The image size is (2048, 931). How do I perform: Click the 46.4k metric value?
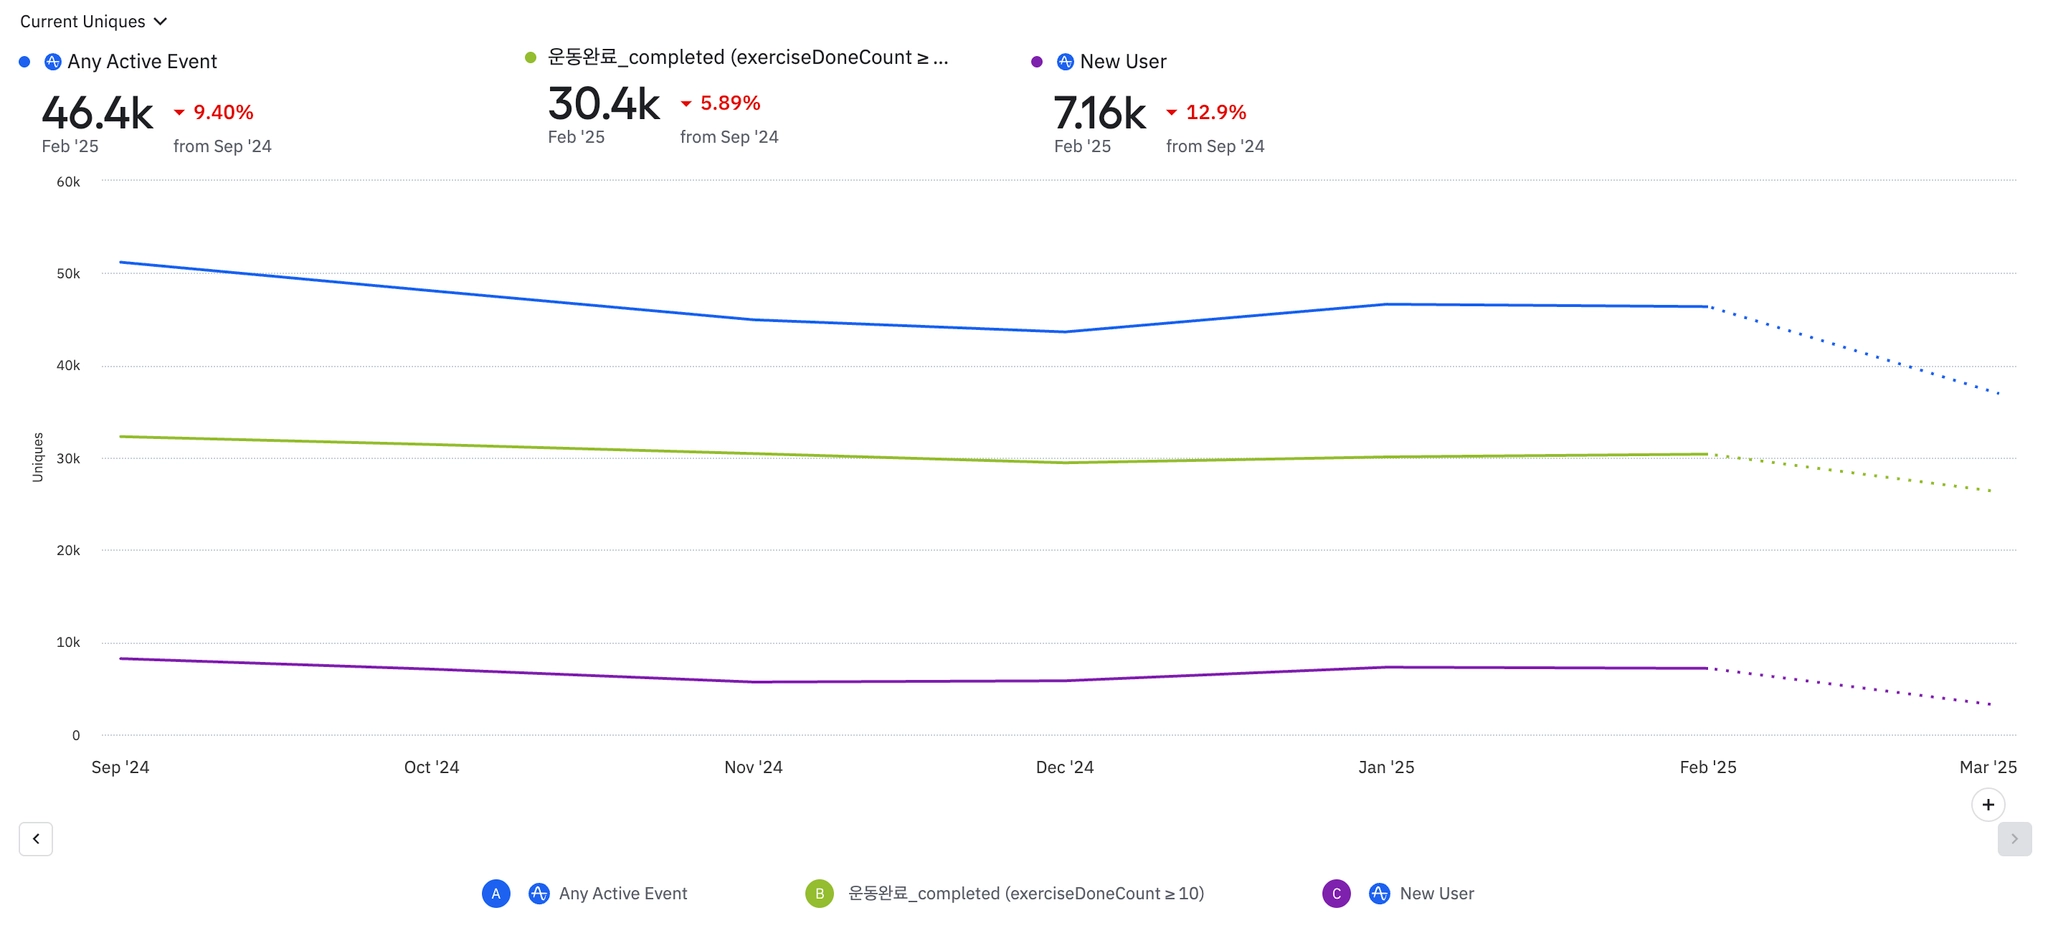point(98,113)
